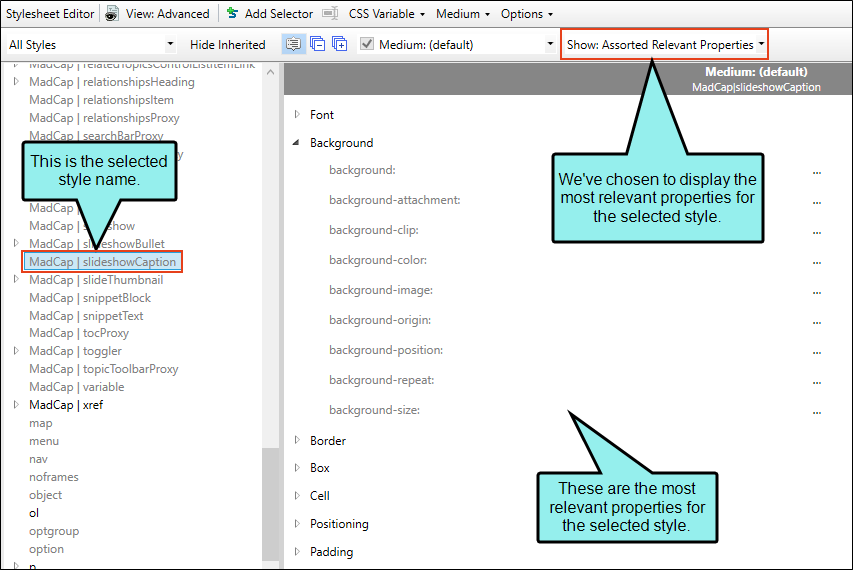Select the show set locally icon

tap(340, 44)
